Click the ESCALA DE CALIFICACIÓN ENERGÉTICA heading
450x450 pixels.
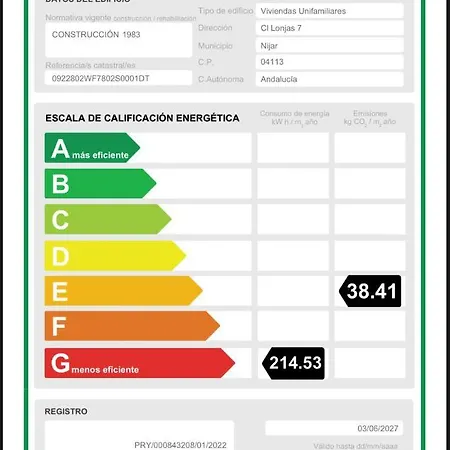click(142, 118)
